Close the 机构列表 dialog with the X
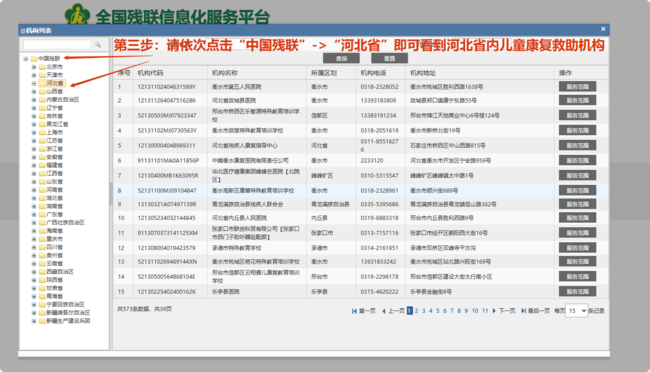Screen dimensions: 650x372 tap(603, 29)
